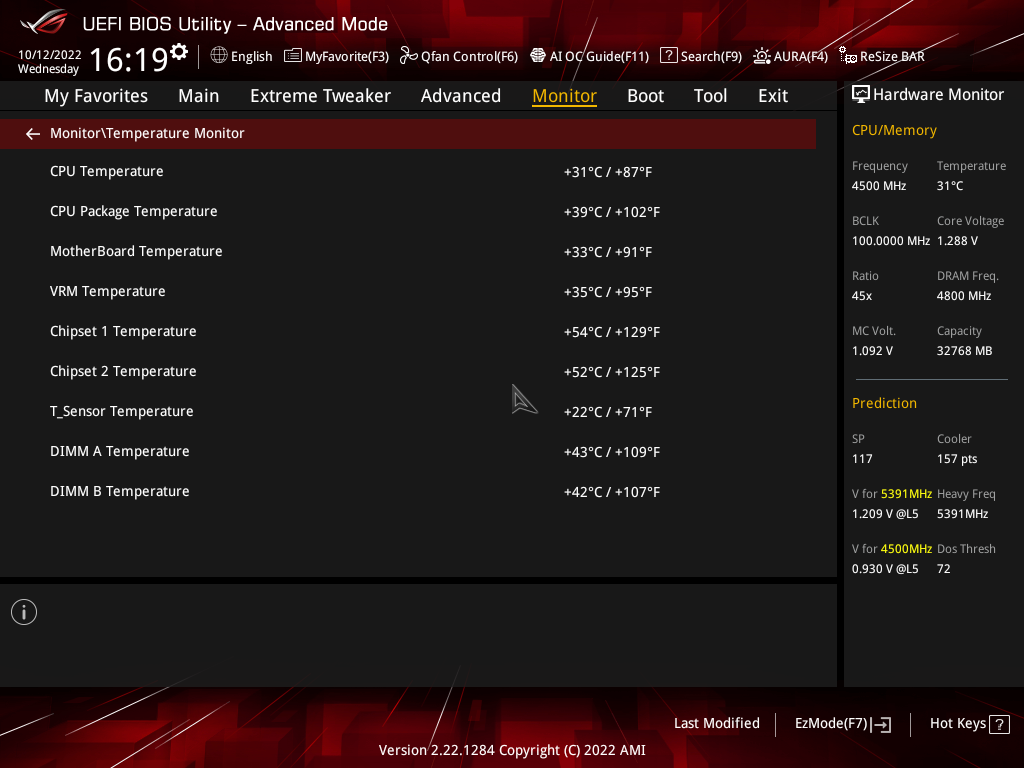Viewport: 1024px width, 768px height.
Task: Click the Hot Keys question mark icon
Action: point(999,724)
